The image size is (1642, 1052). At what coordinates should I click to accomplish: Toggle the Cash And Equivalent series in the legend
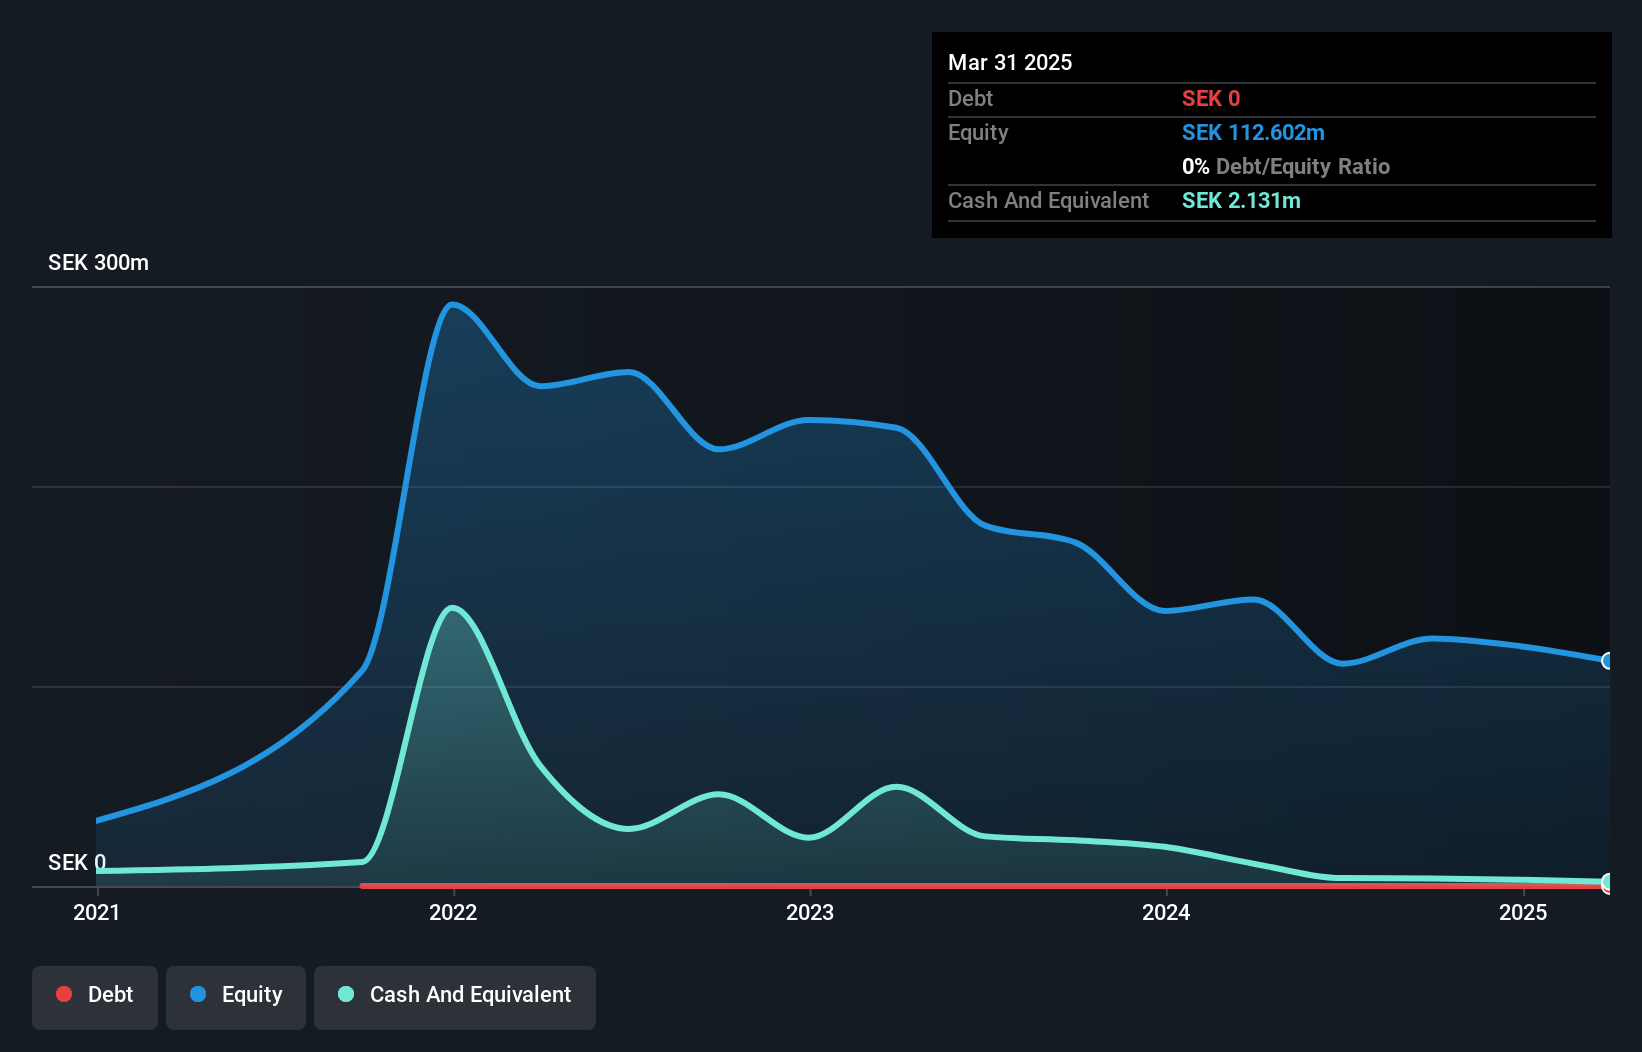point(455,997)
